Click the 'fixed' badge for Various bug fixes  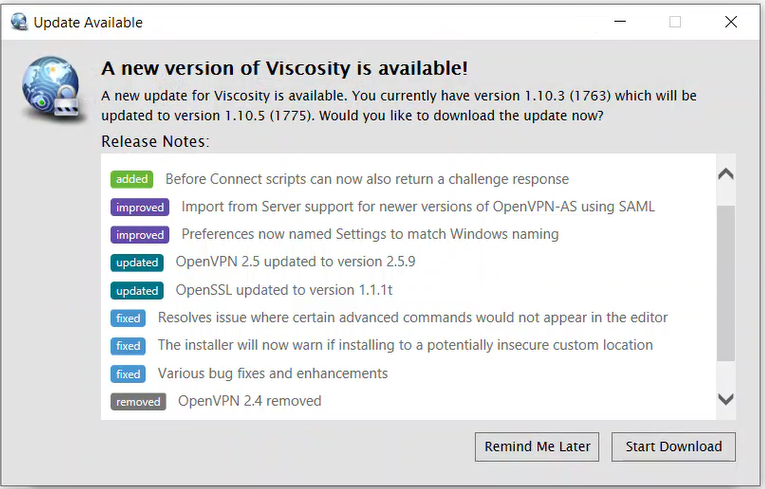[x=128, y=374]
